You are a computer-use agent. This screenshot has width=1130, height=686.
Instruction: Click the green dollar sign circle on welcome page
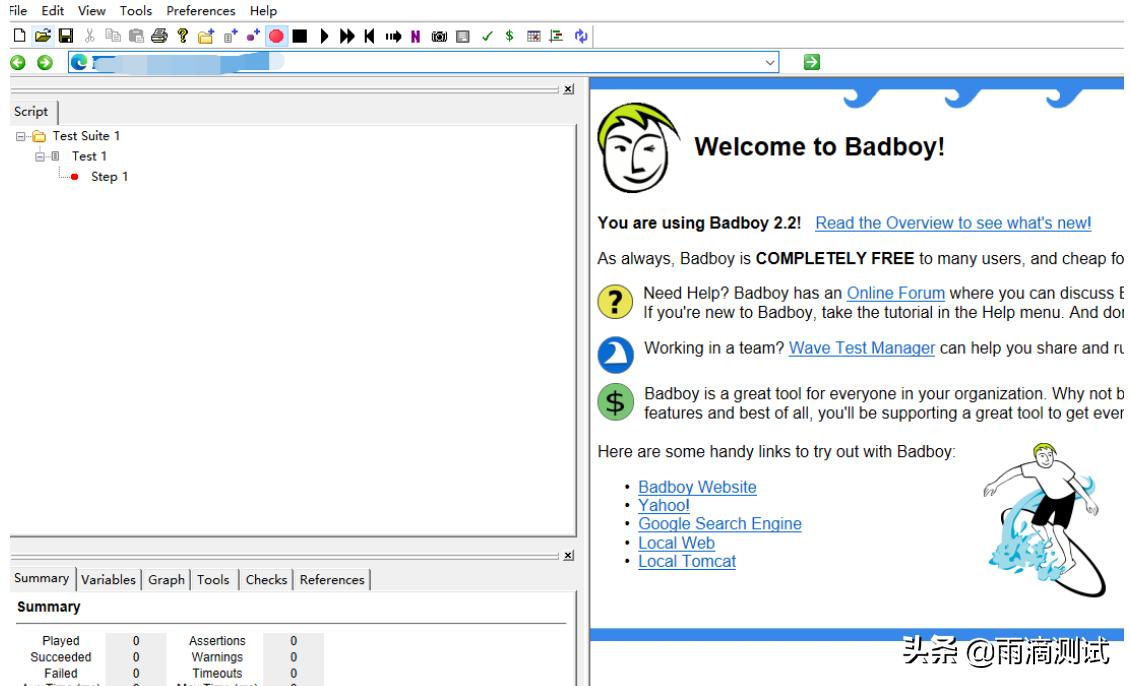pyautogui.click(x=615, y=402)
